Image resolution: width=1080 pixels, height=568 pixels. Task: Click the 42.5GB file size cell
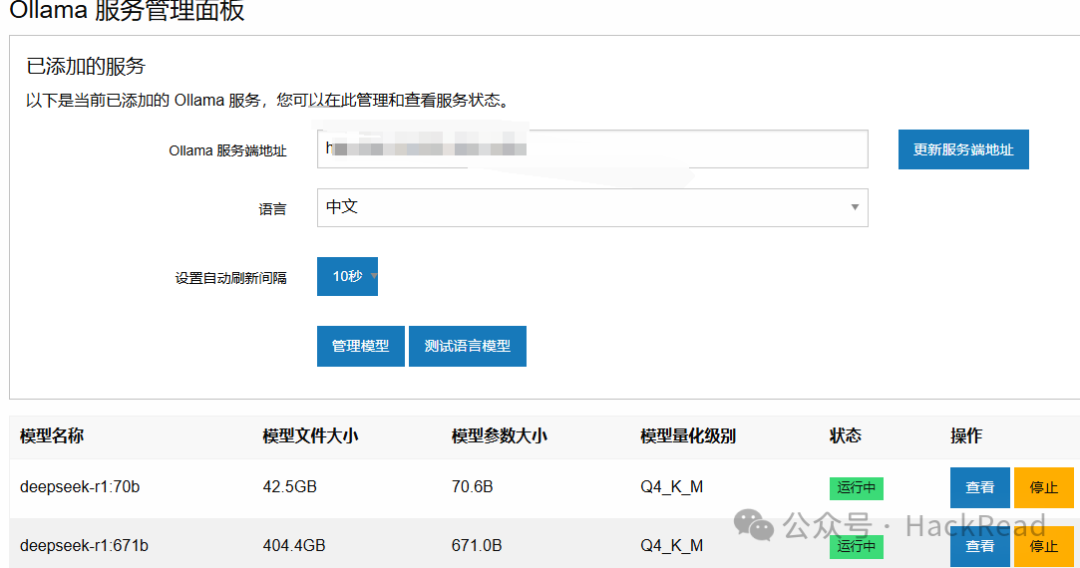[289, 487]
